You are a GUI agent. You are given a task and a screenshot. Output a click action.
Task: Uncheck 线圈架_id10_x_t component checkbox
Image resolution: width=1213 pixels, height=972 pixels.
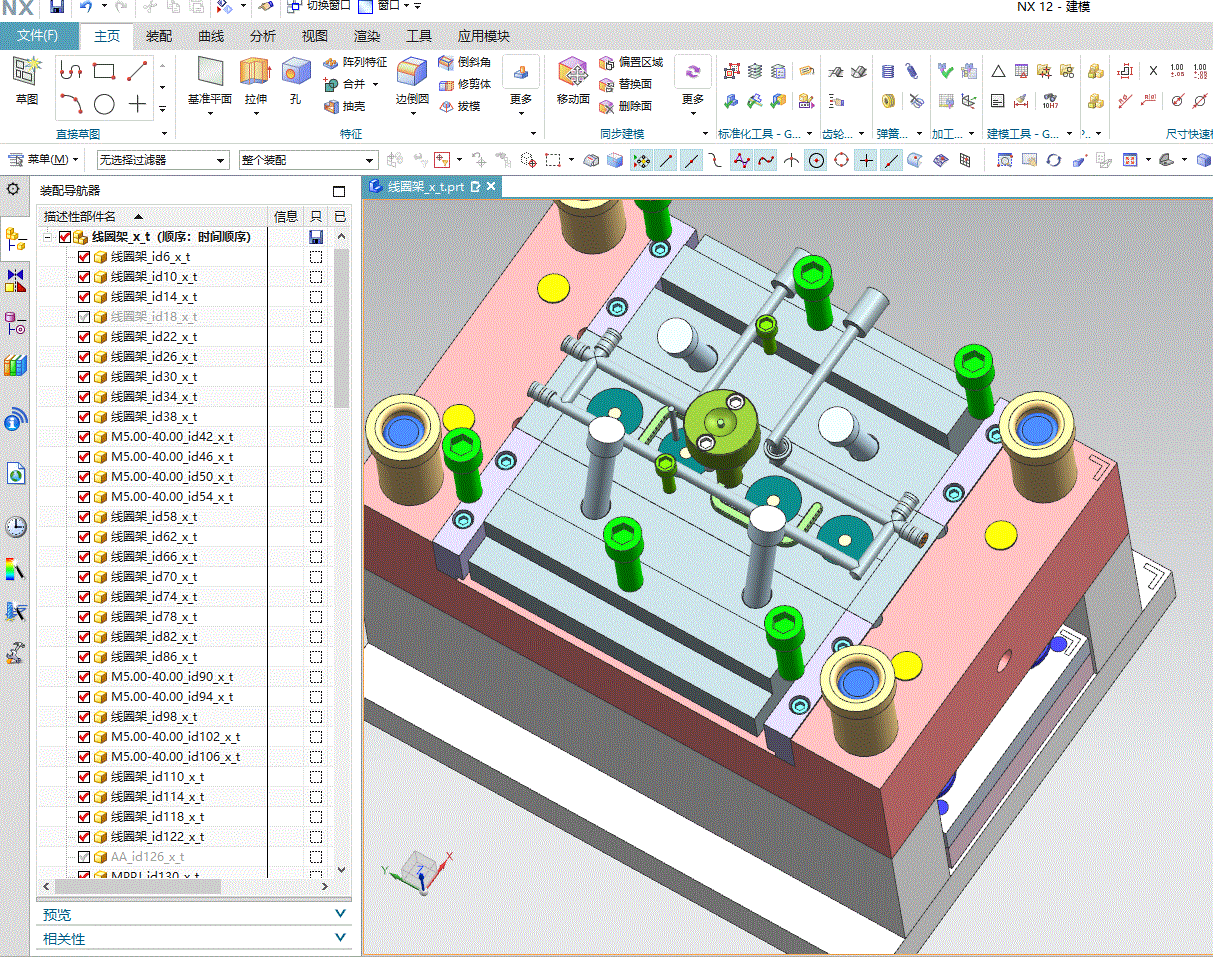click(x=84, y=277)
